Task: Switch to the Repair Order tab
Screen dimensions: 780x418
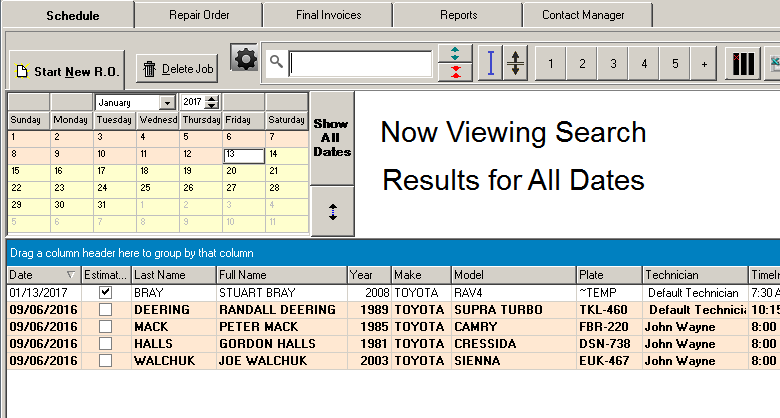Action: (x=198, y=15)
